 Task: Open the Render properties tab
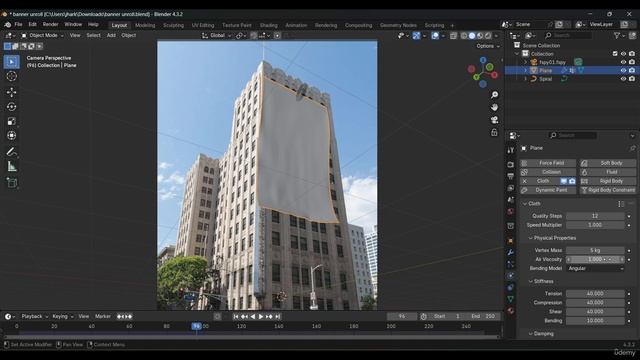[x=511, y=164]
